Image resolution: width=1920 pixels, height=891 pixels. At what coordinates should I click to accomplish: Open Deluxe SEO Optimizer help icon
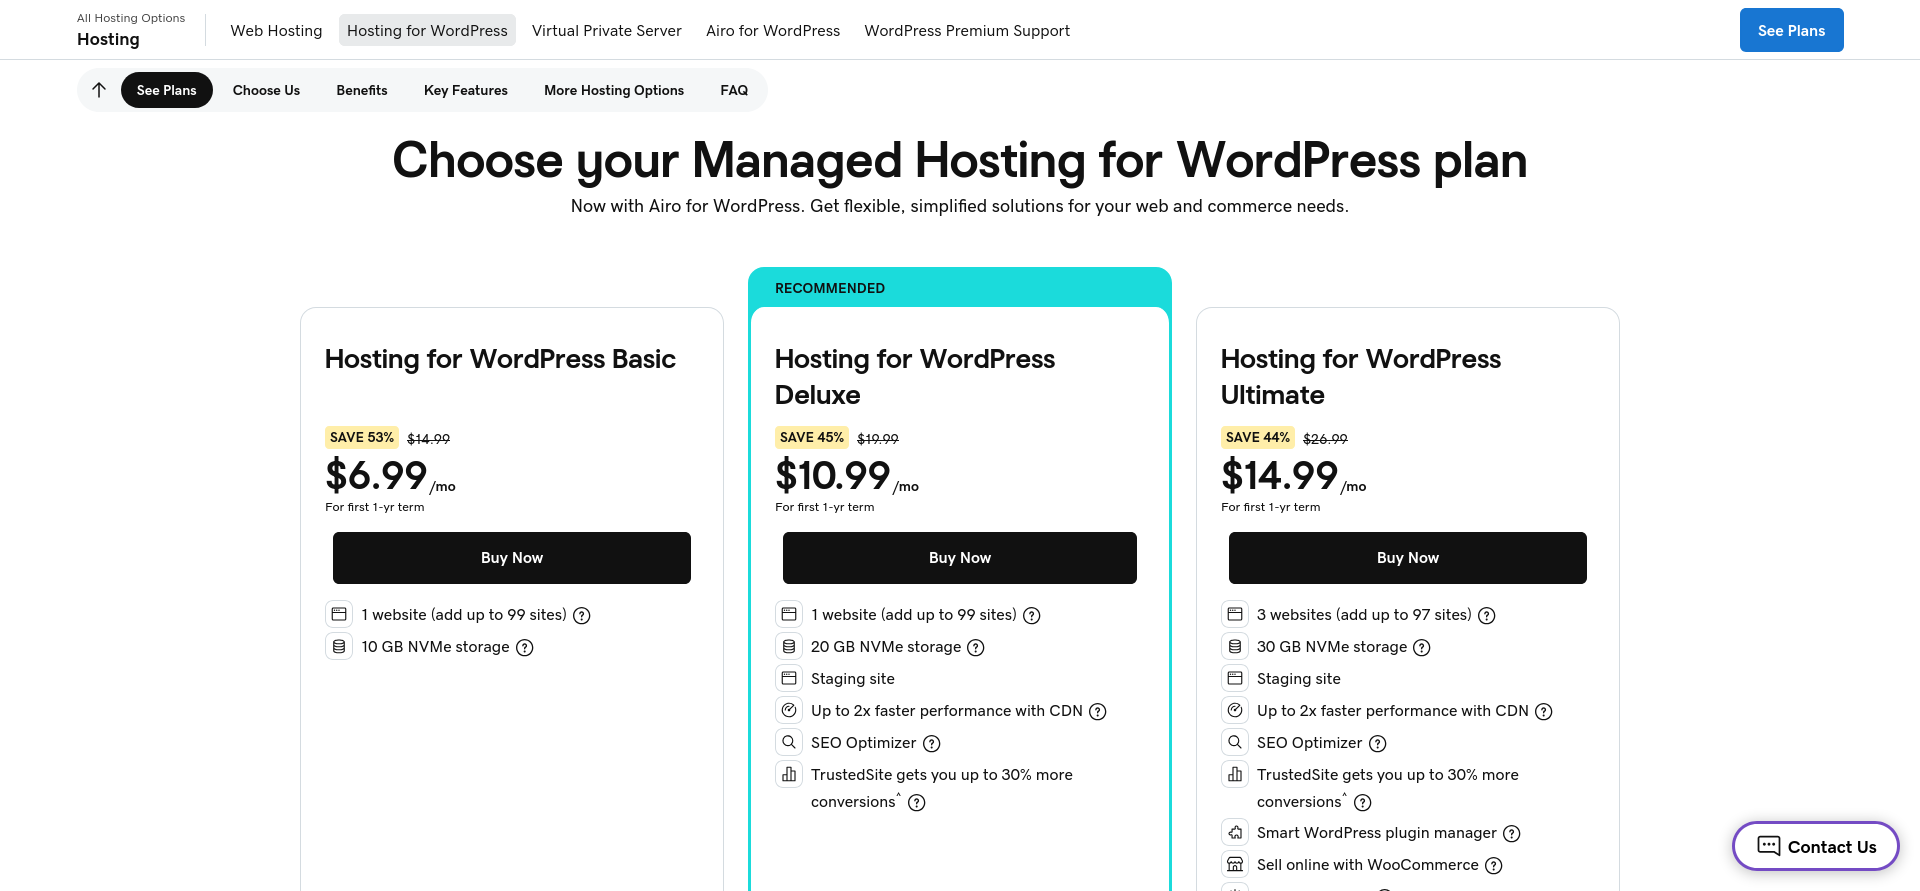click(932, 744)
